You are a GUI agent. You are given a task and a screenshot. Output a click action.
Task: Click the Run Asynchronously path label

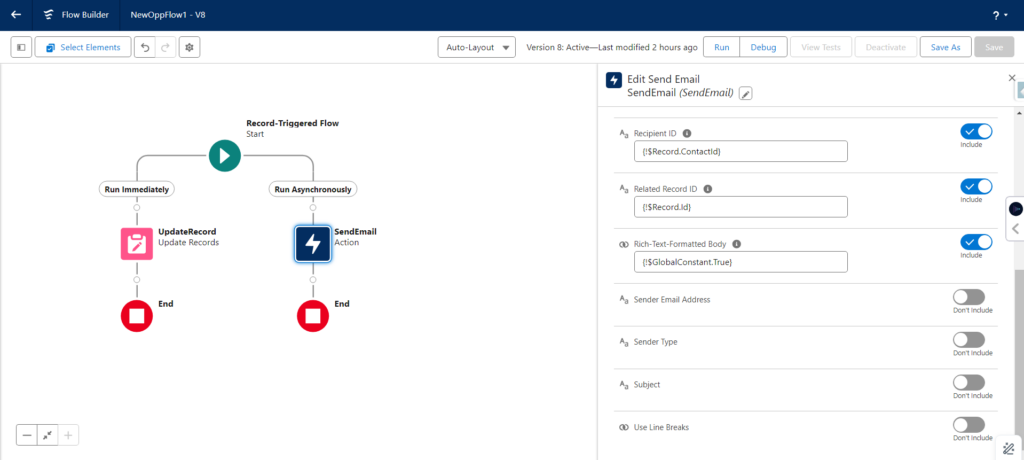[313, 189]
